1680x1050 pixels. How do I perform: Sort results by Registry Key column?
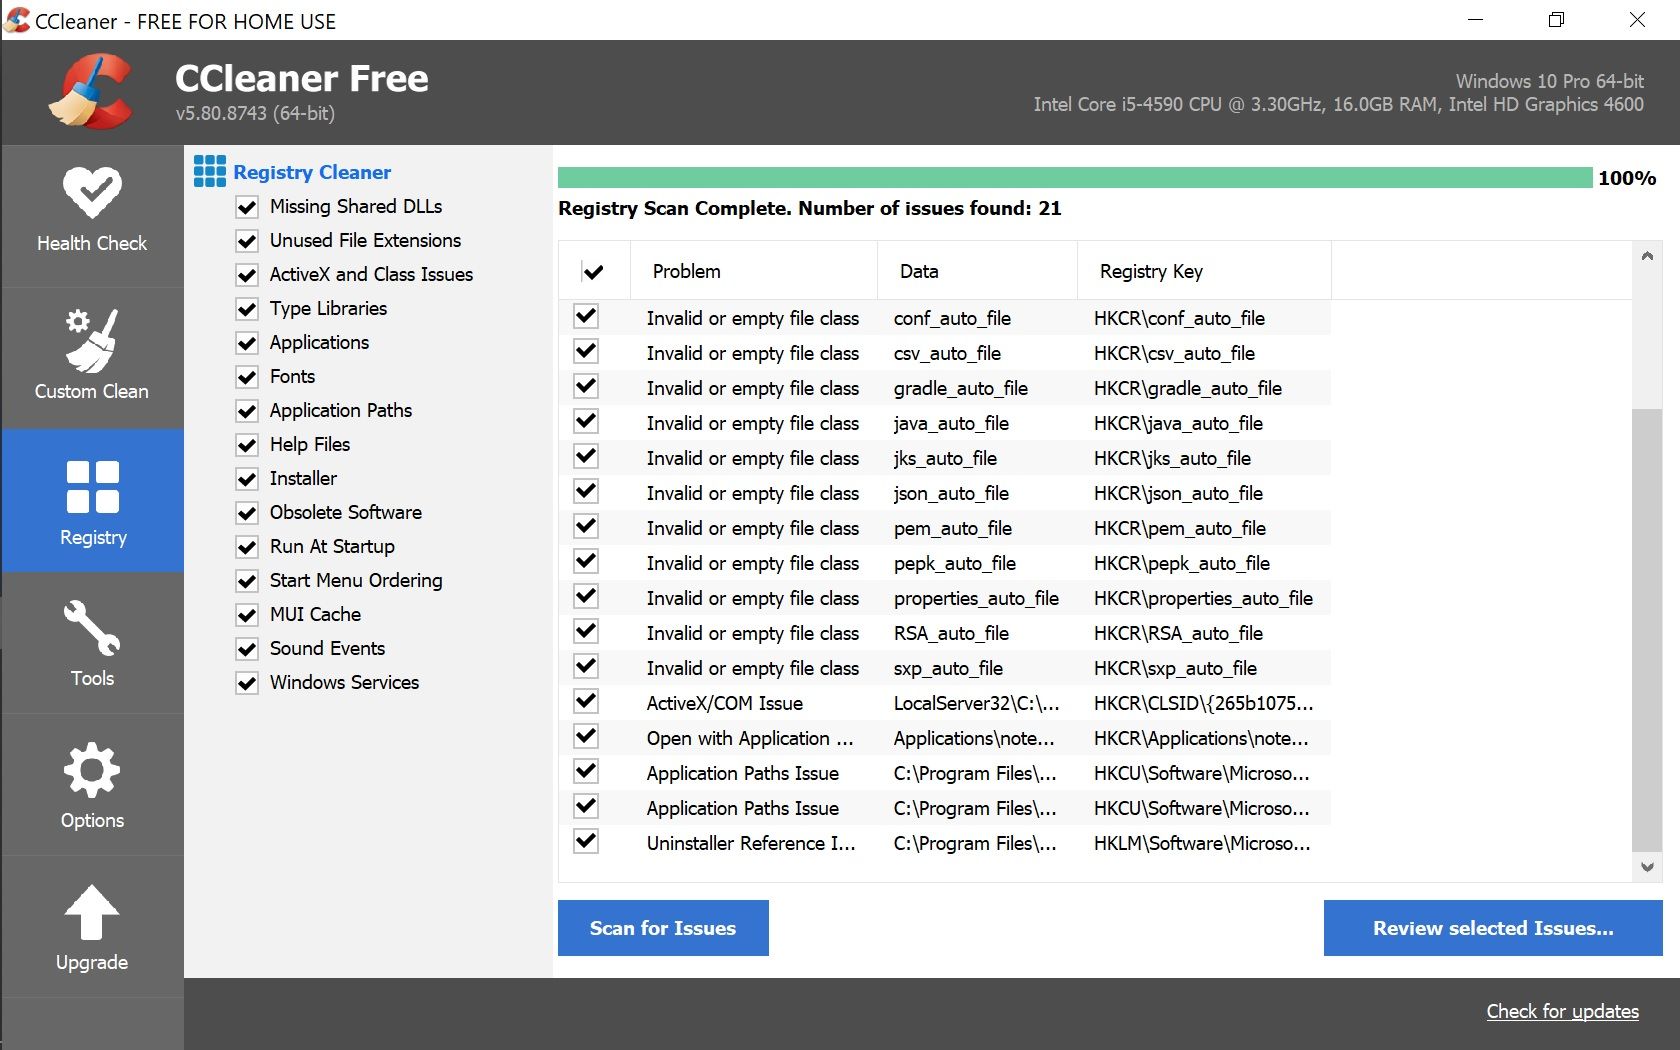pyautogui.click(x=1204, y=271)
